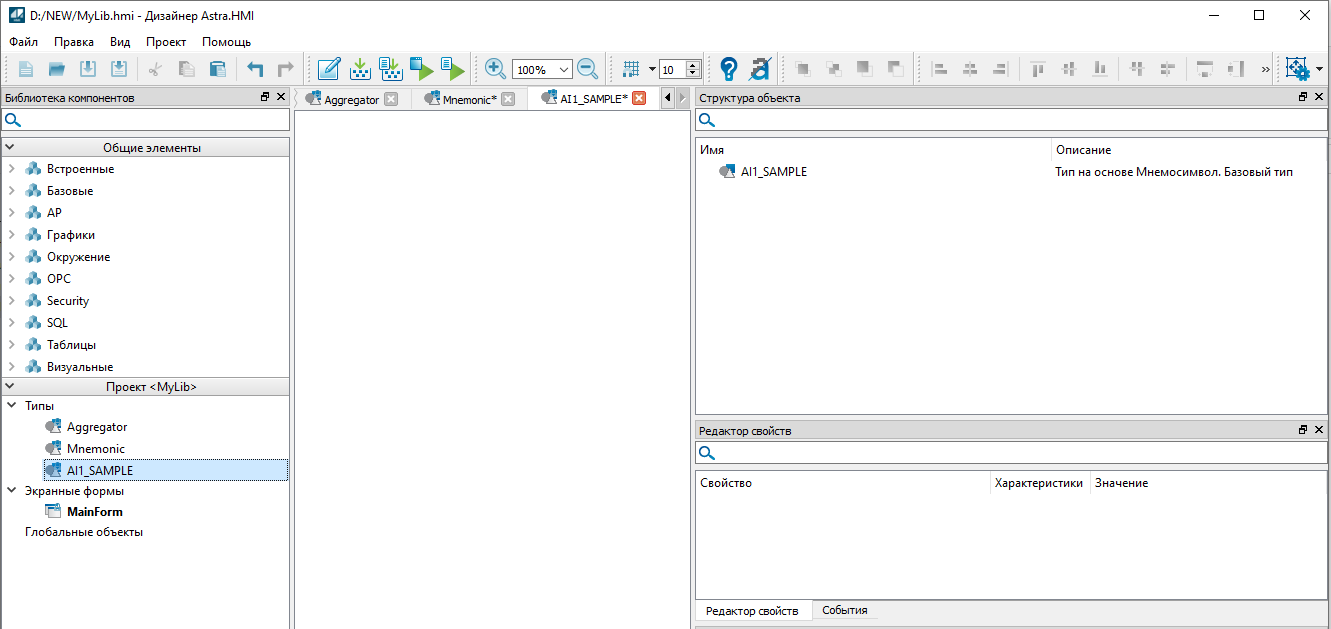
Task: Expand the Графики component group
Action: (x=11, y=235)
